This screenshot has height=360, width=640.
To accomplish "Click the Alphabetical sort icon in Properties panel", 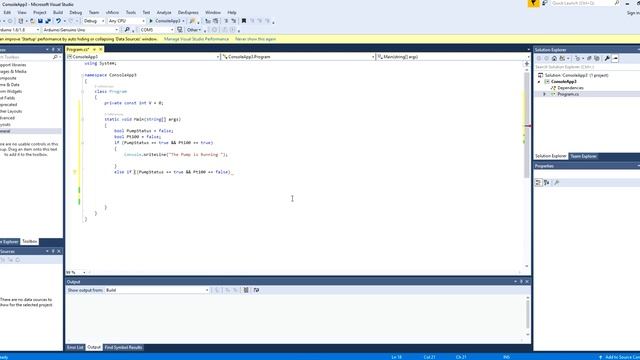I will [x=547, y=182].
